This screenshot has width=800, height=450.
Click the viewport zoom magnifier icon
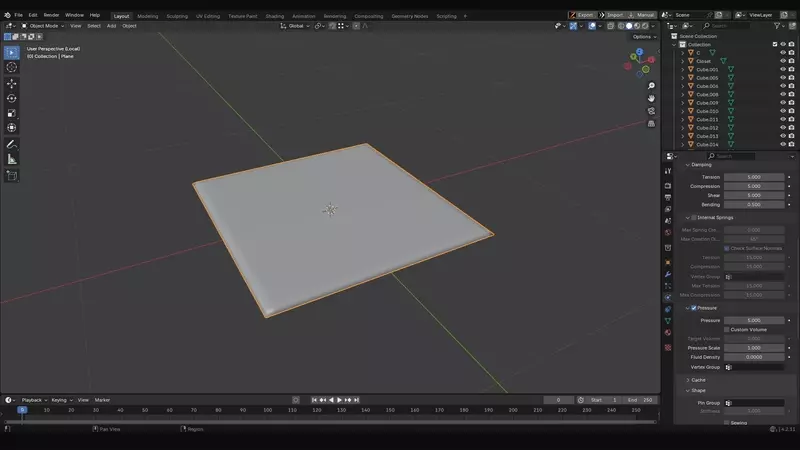point(651,86)
